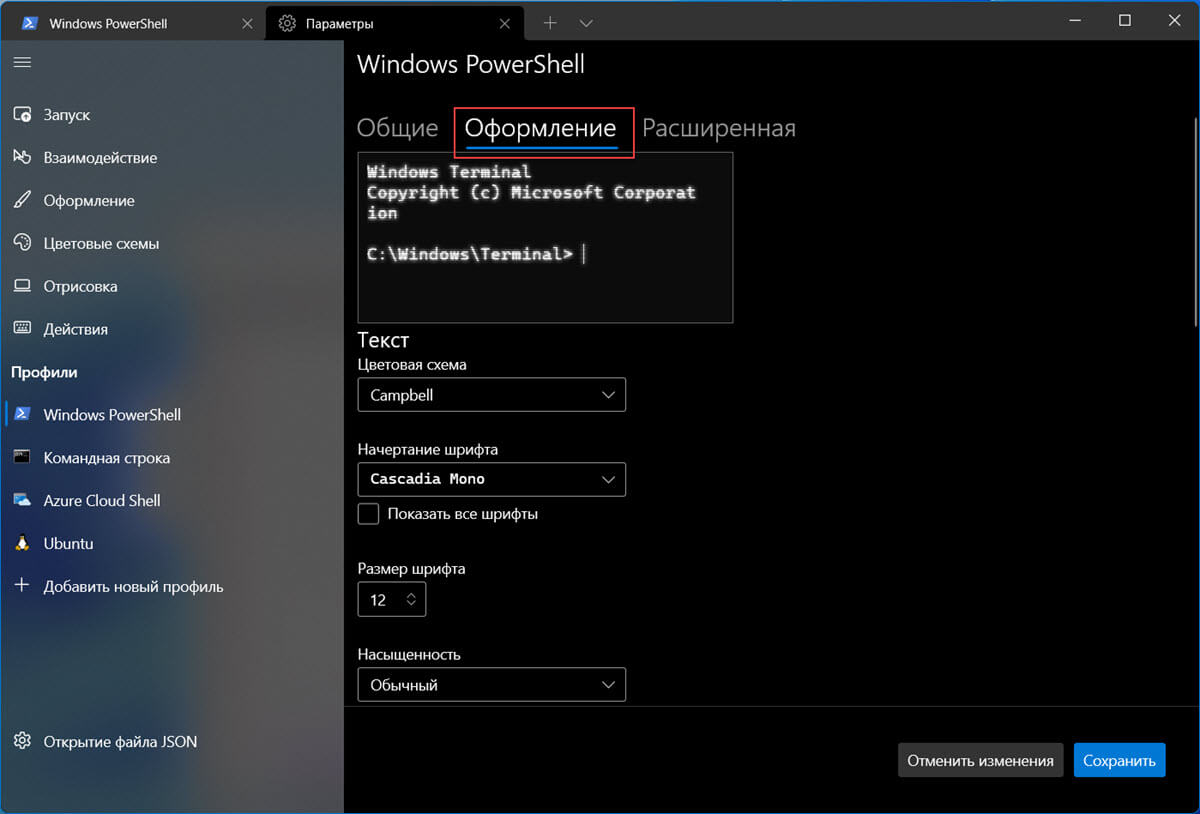1200x814 pixels.
Task: Click the Ubuntu penguin icon
Action: coord(22,543)
